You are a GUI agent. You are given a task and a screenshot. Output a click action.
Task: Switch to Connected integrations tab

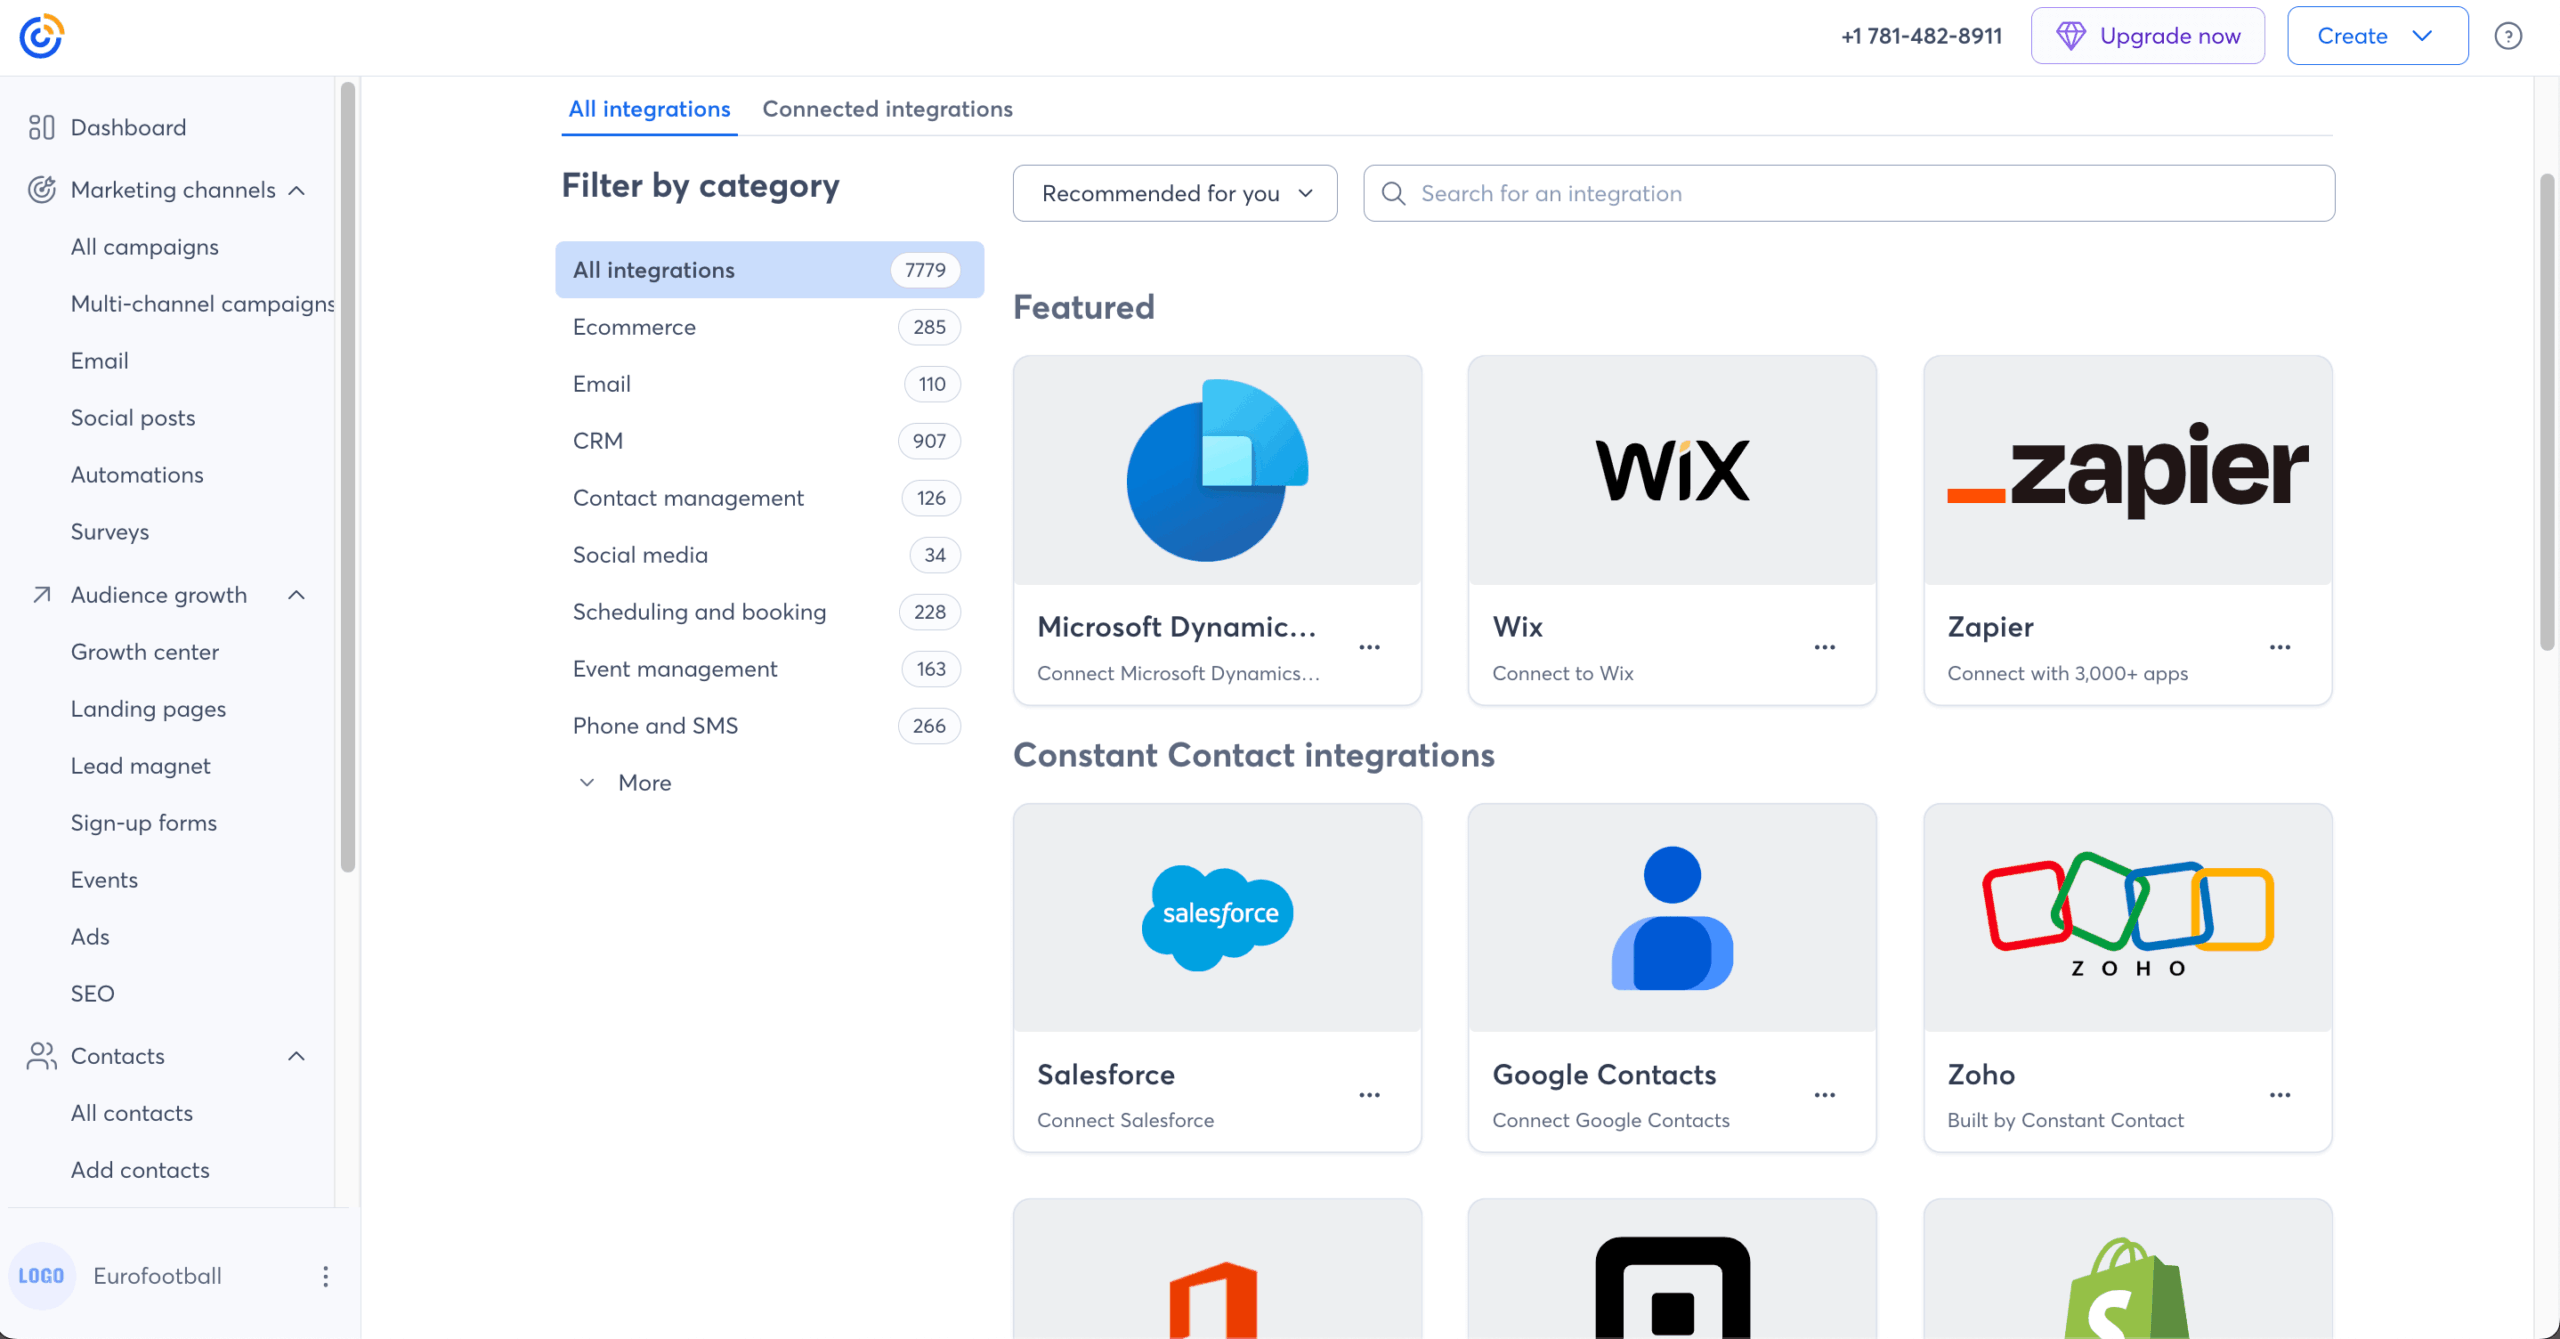click(x=887, y=109)
